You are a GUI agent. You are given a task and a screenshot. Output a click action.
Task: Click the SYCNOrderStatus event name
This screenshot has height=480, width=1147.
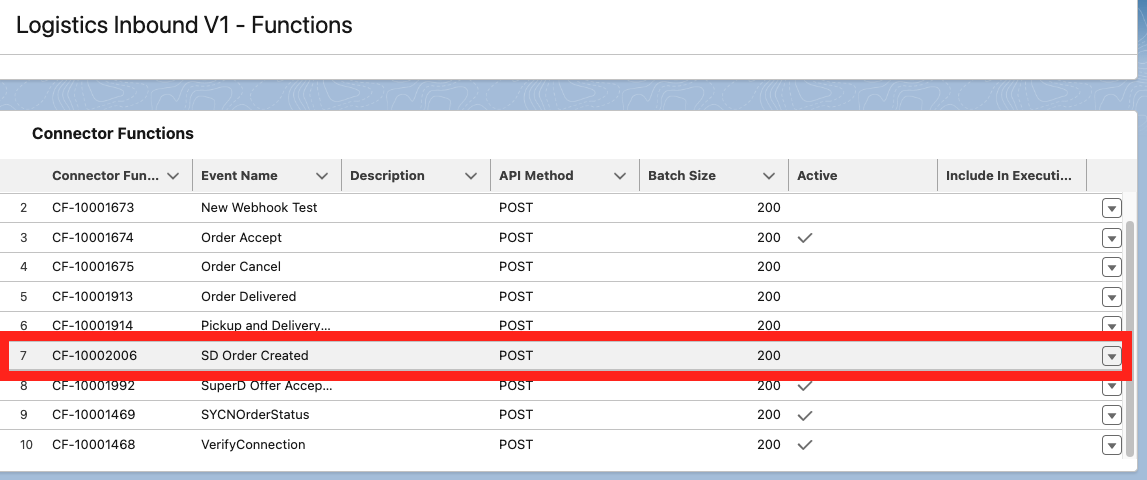[x=255, y=415]
